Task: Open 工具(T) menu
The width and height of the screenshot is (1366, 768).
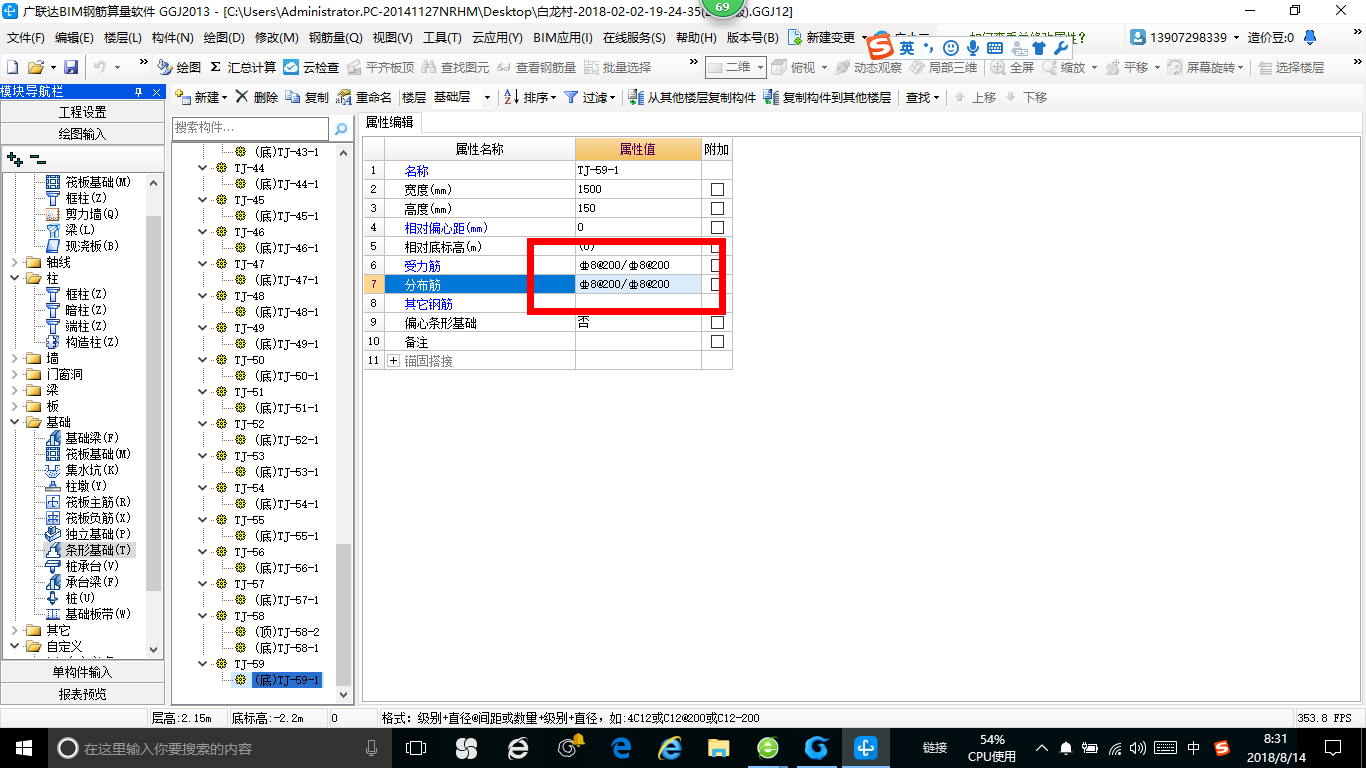Action: pos(442,38)
